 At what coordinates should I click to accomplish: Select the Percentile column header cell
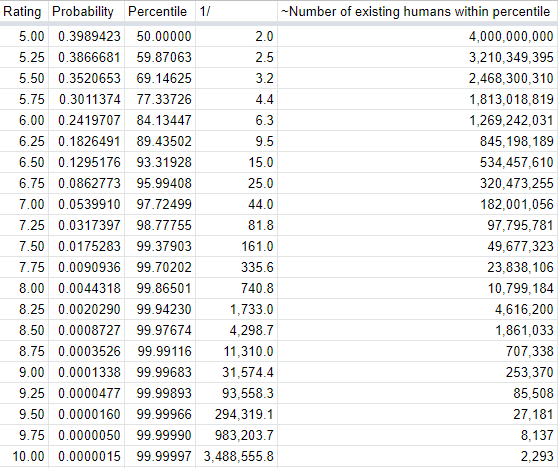click(x=160, y=11)
